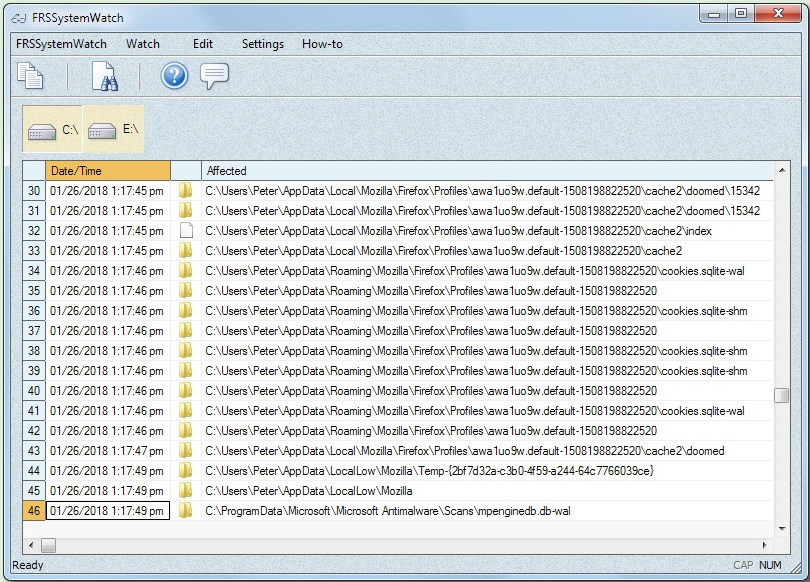The height and width of the screenshot is (582, 810).
Task: Click the folder icon in row 33
Action: pos(186,250)
